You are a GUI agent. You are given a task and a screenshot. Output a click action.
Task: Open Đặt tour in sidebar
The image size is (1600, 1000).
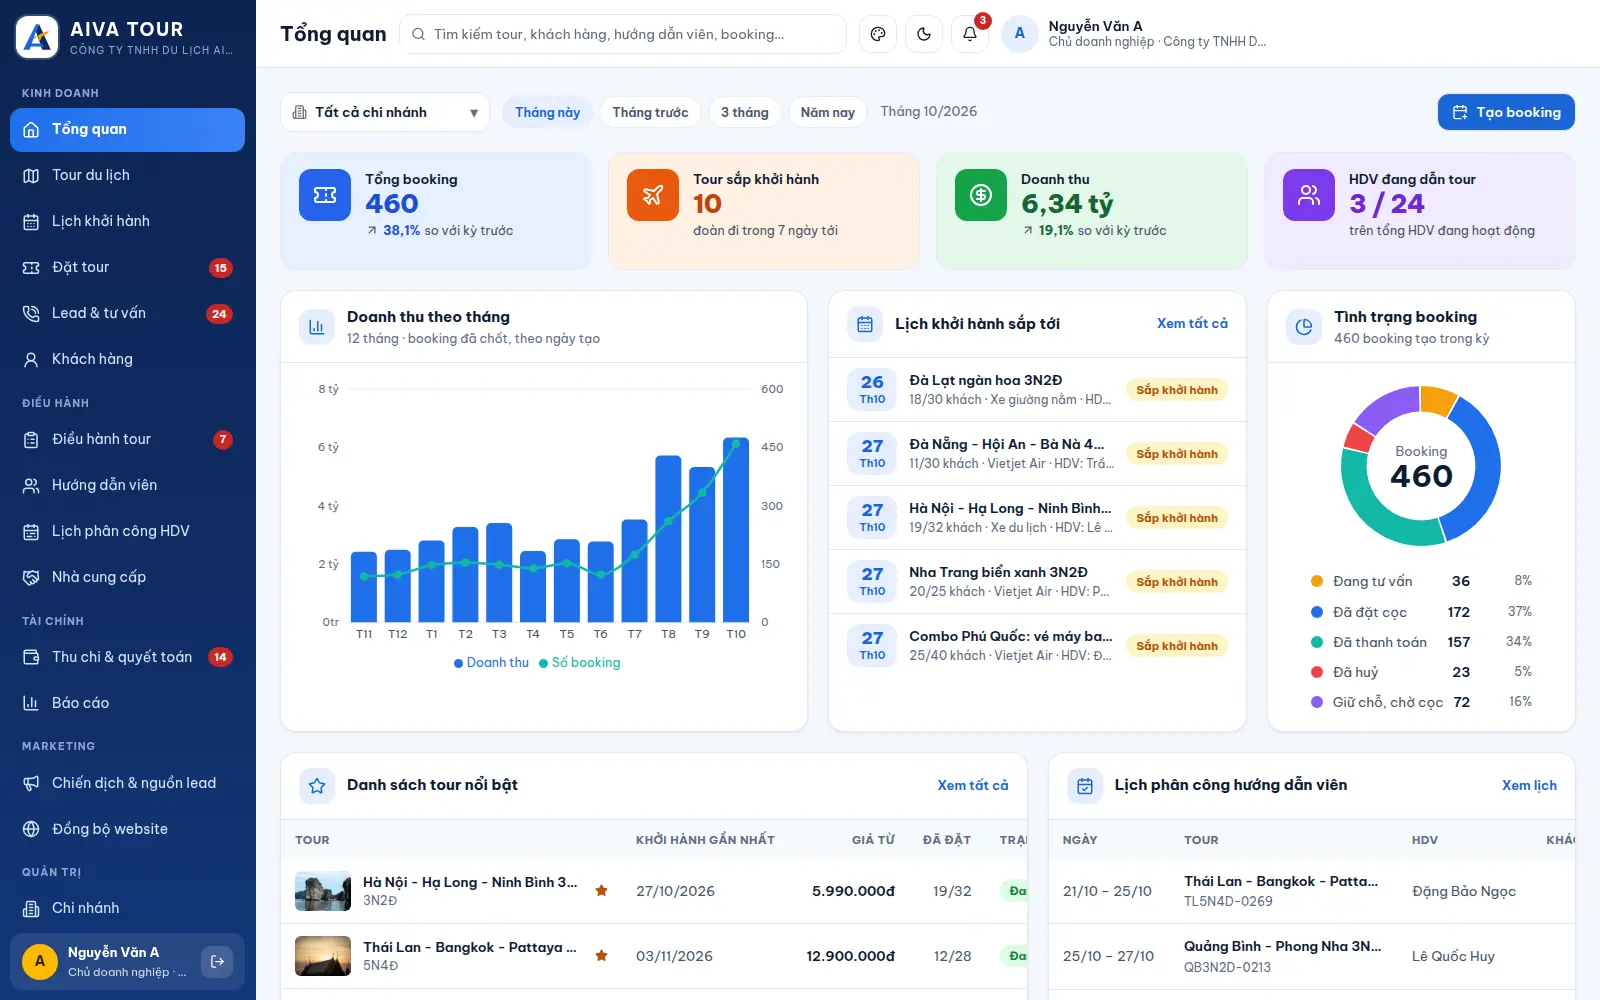127,267
